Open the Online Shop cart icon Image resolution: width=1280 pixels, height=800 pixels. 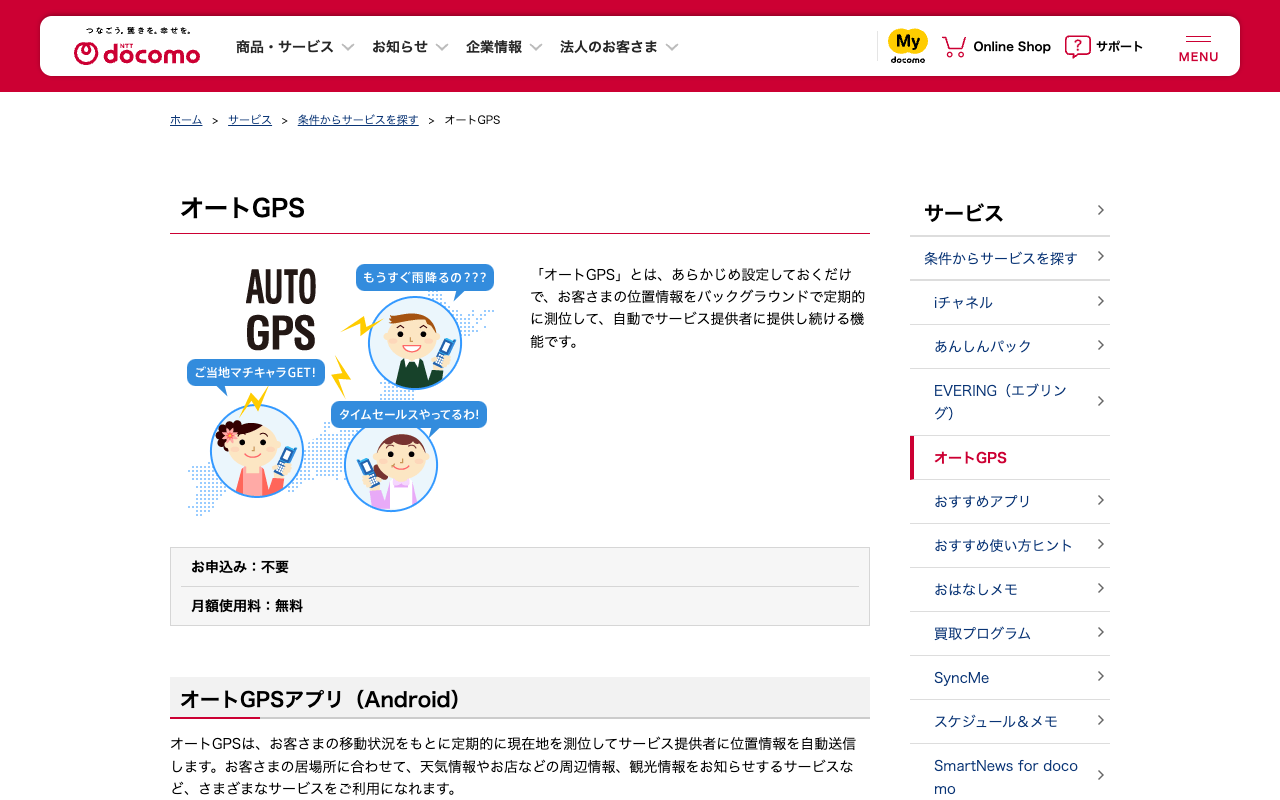click(954, 46)
